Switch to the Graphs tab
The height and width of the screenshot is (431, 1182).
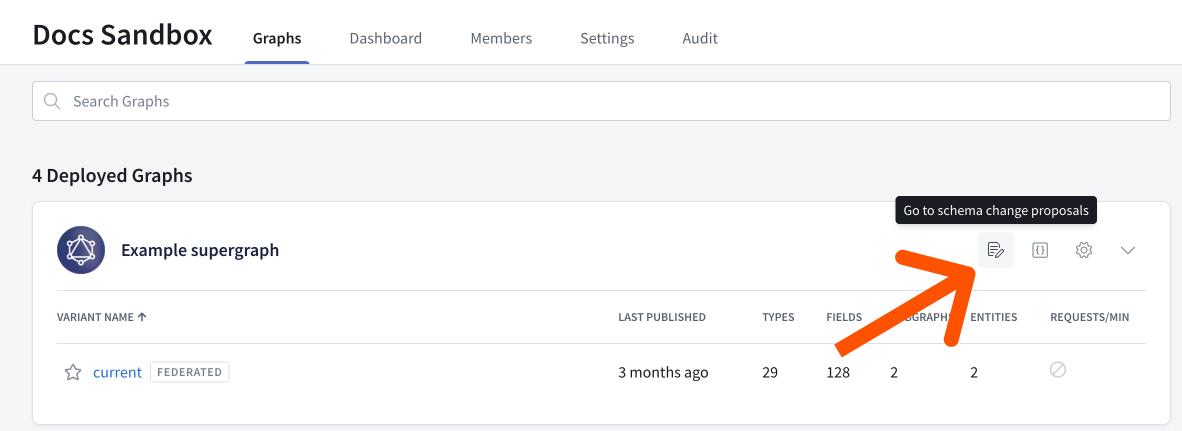(277, 39)
